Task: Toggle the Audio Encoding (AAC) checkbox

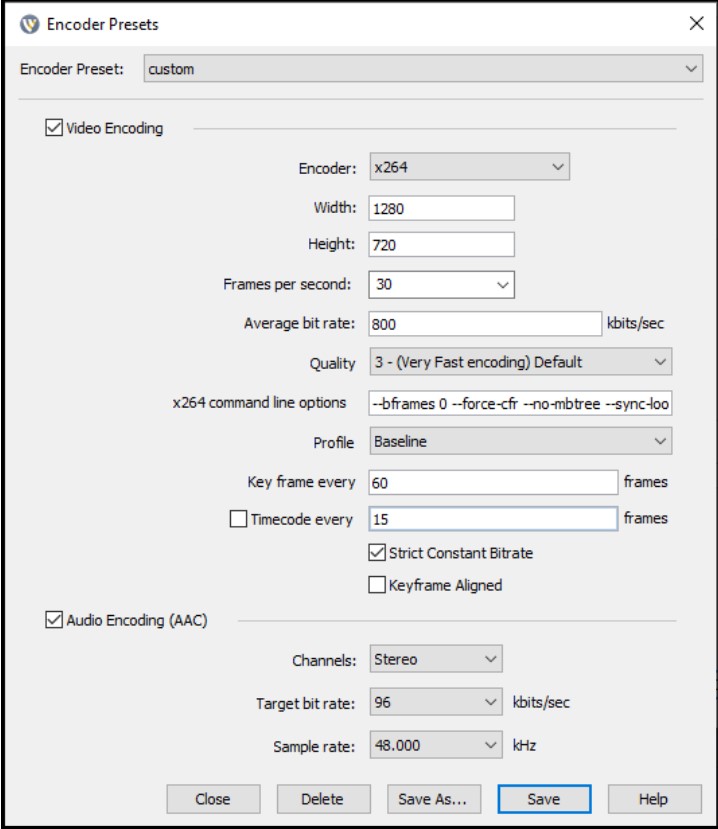Action: pyautogui.click(x=54, y=621)
